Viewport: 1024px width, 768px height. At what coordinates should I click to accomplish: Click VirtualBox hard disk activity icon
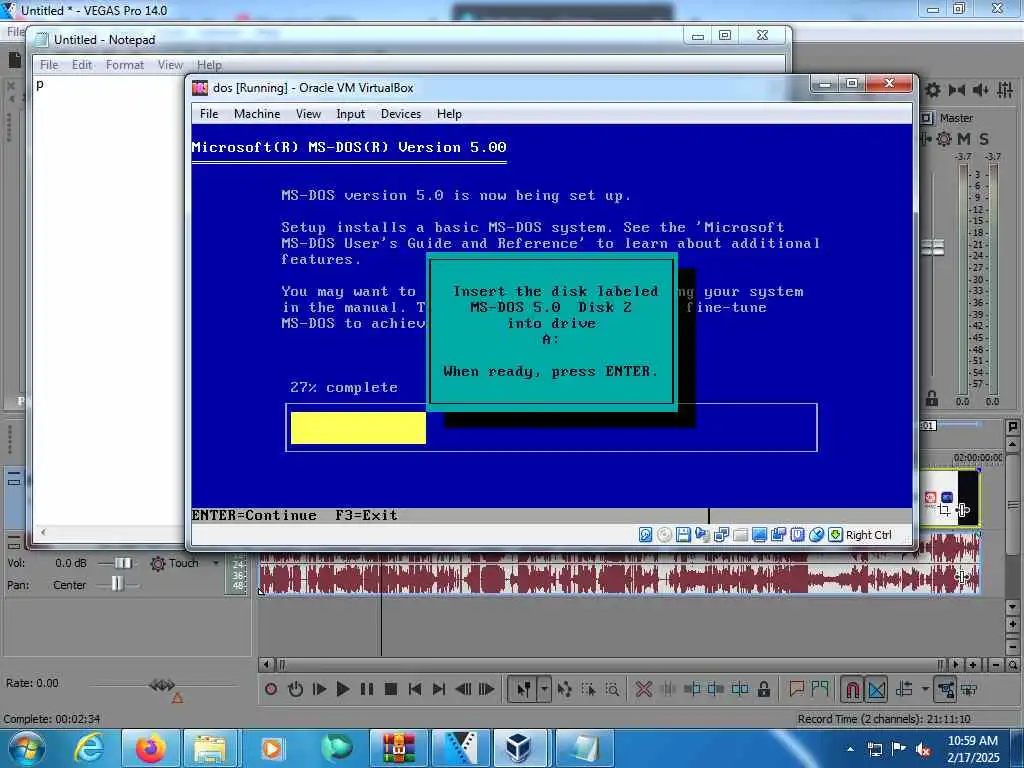pyautogui.click(x=645, y=535)
